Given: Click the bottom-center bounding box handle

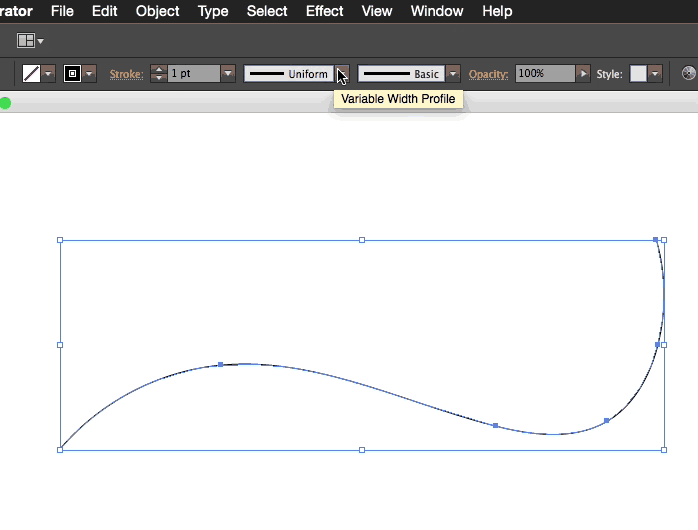Looking at the screenshot, I should coord(362,450).
